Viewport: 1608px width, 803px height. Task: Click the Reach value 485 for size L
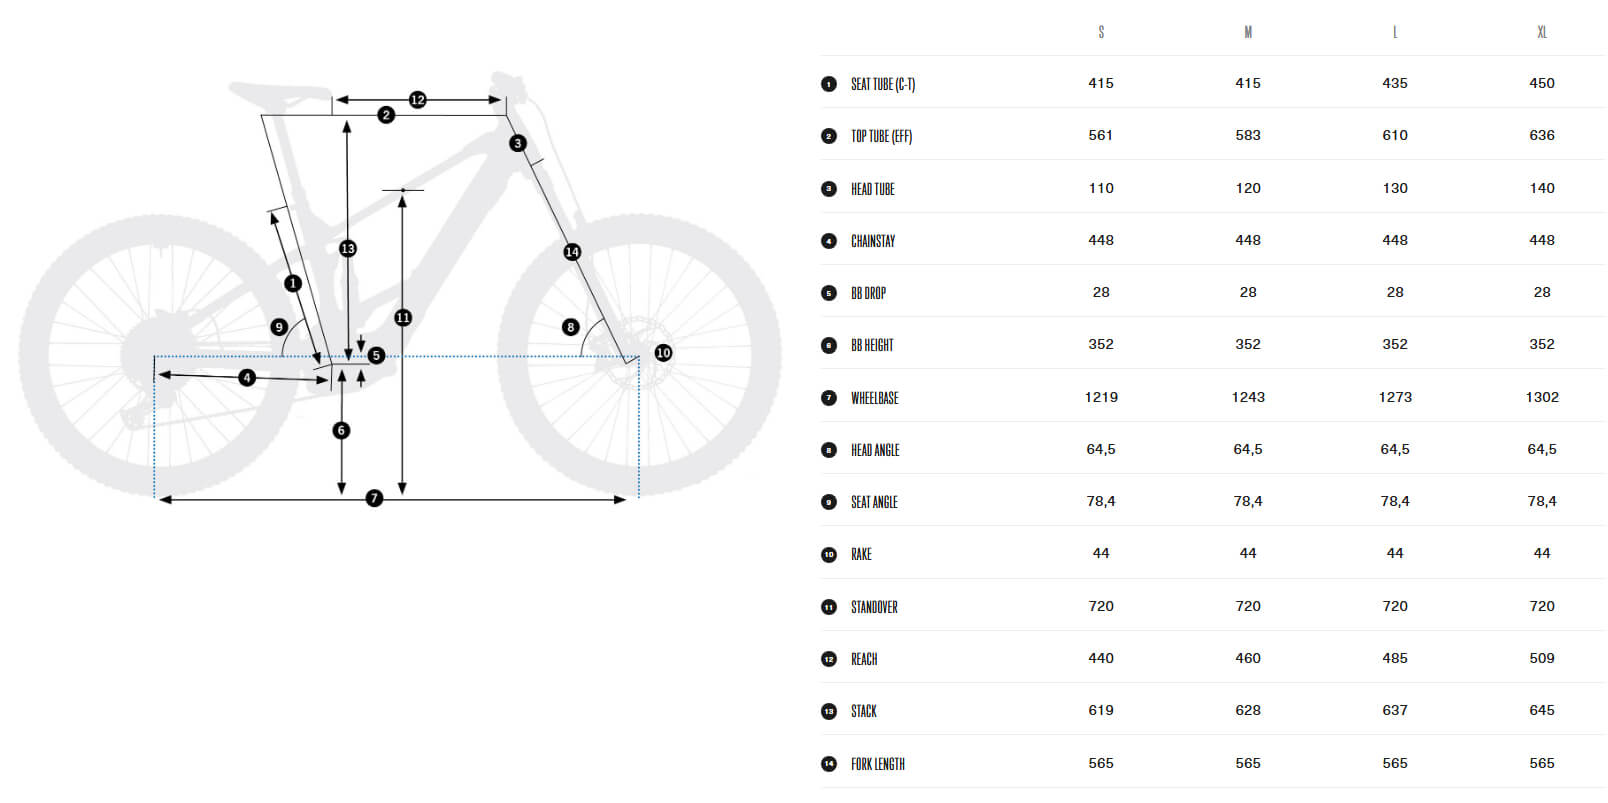pos(1395,658)
